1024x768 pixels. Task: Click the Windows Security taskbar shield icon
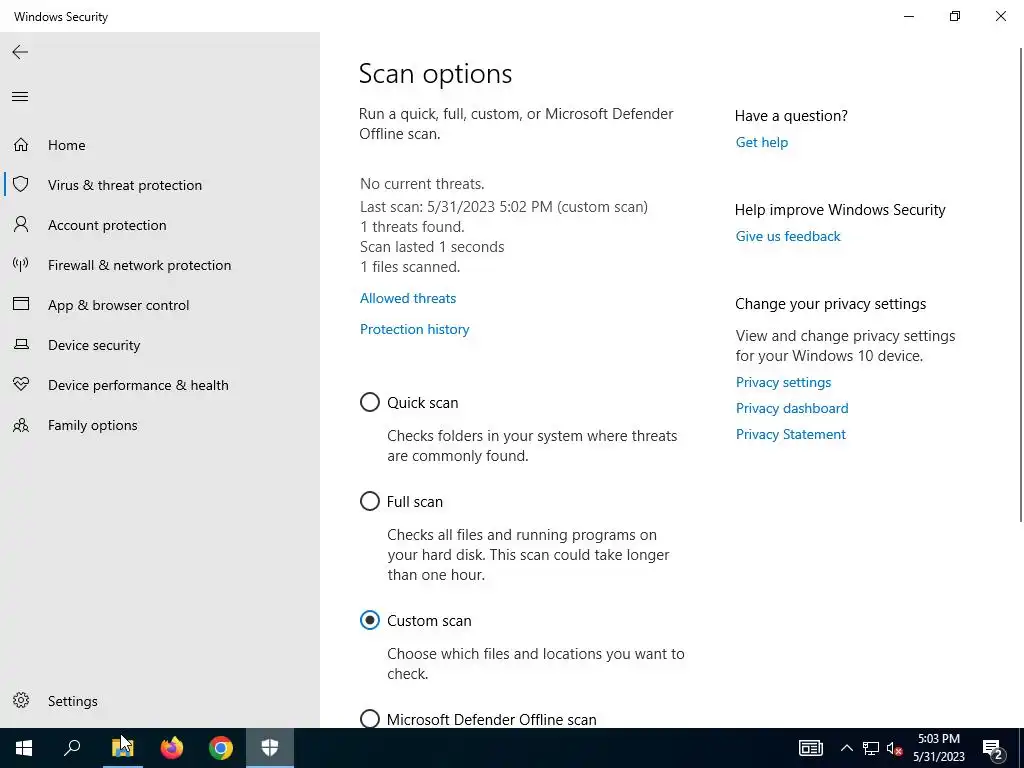(x=270, y=748)
